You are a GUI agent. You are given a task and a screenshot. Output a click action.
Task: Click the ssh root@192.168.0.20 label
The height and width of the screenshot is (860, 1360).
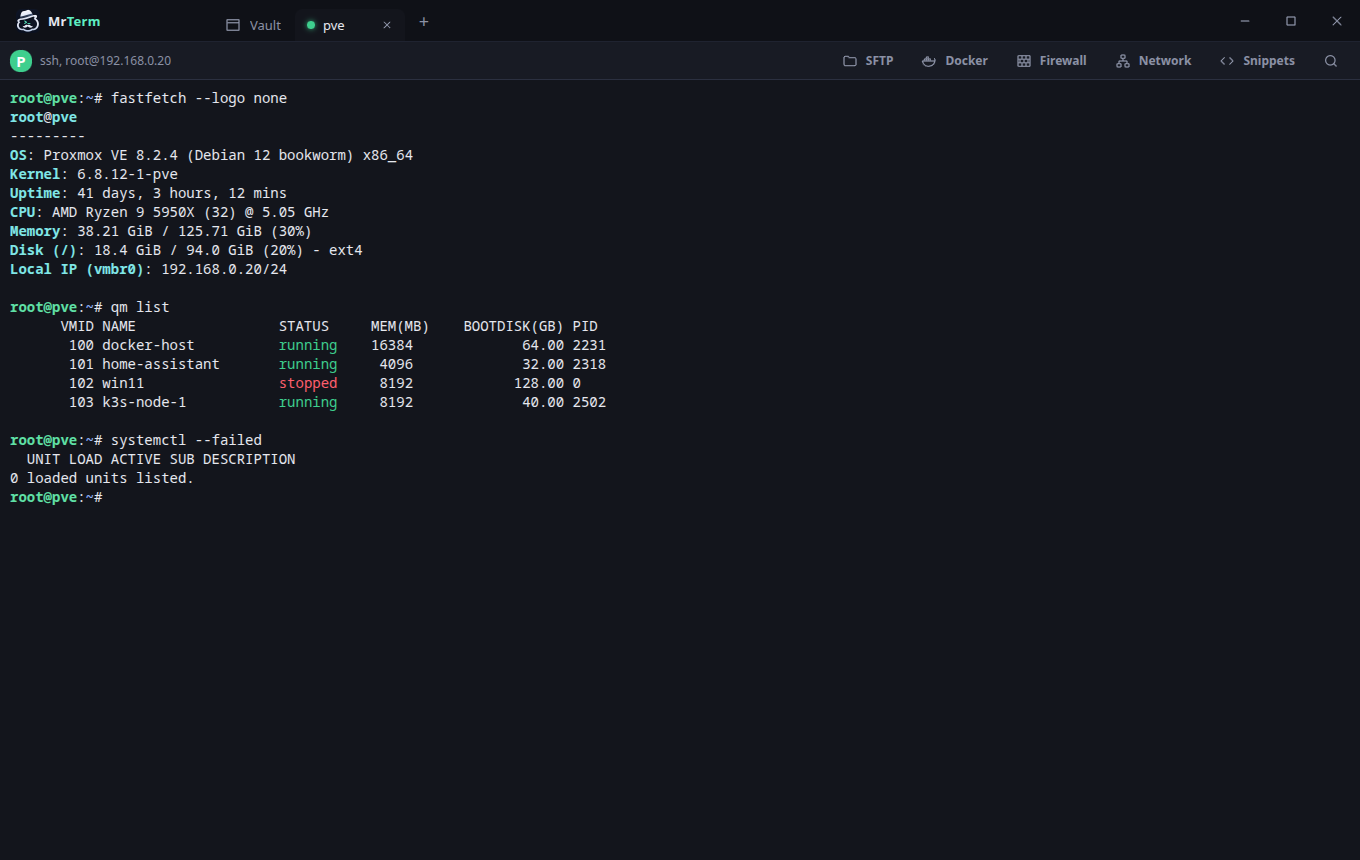pos(105,61)
